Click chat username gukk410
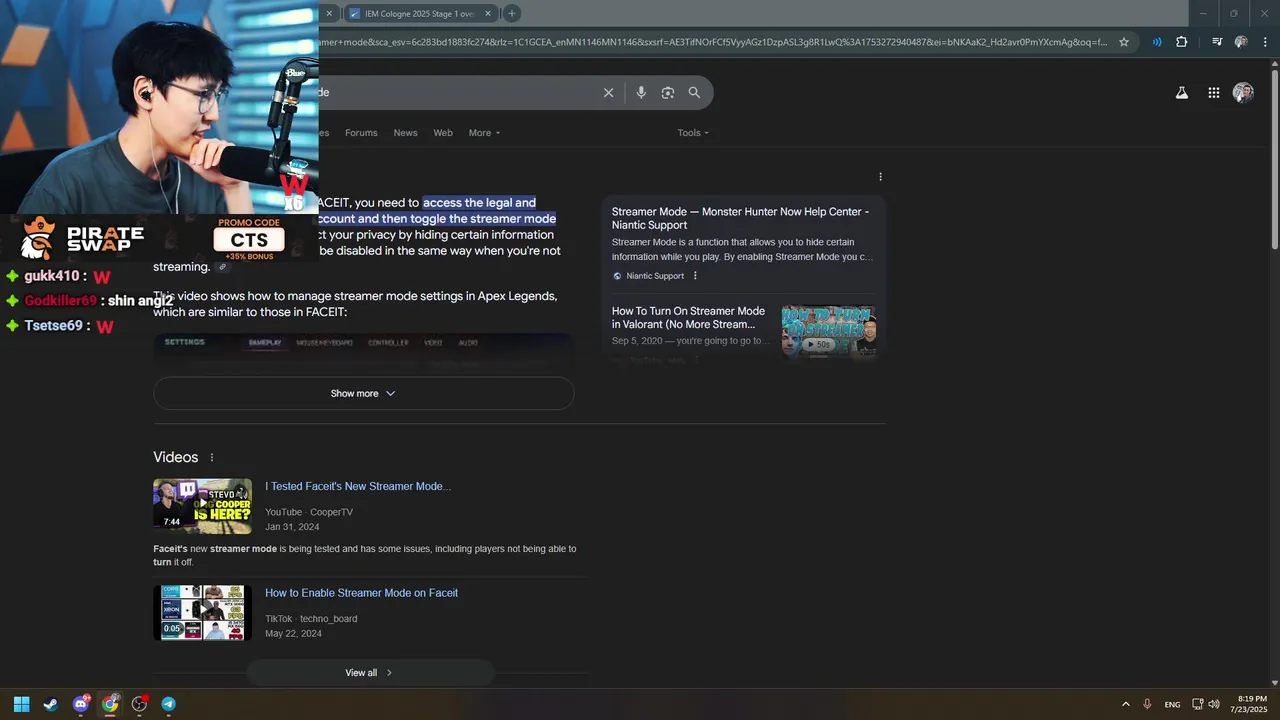 coord(51,276)
